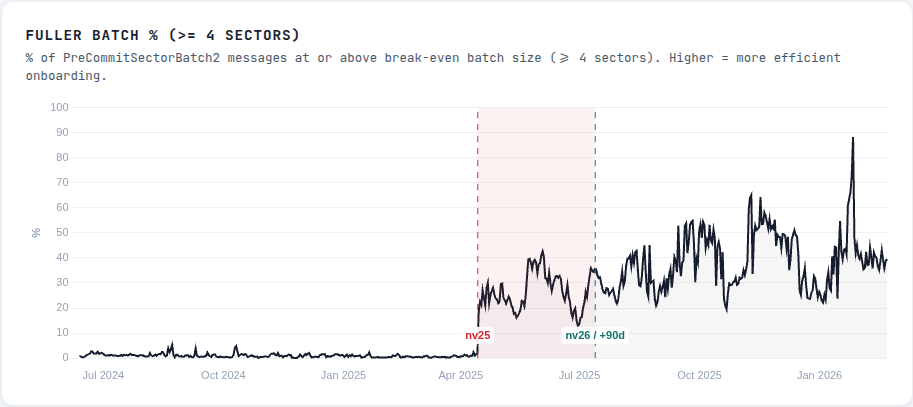This screenshot has width=913, height=407.
Task: Select the Jul 2024 x-axis label
Action: coord(103,376)
